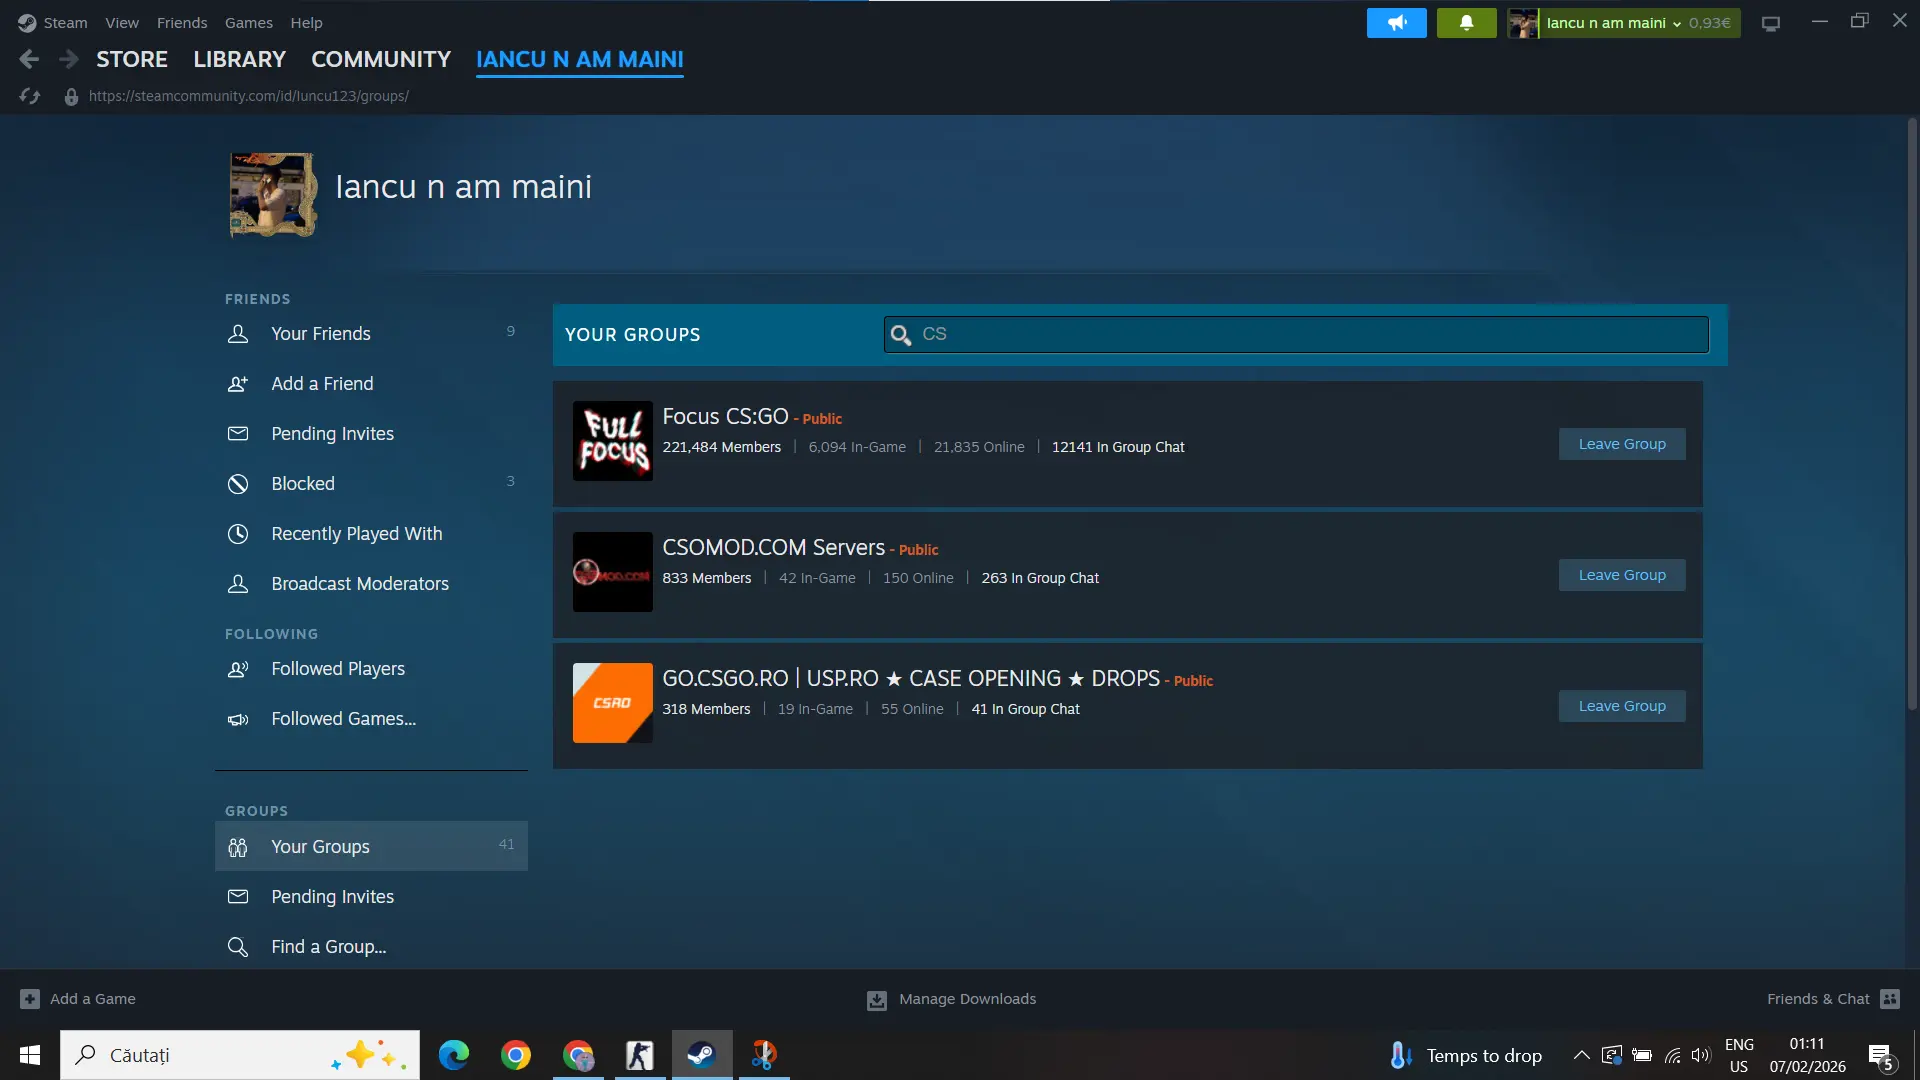Click the Steam taskbar icon
The image size is (1920, 1080).
pyautogui.click(x=702, y=1055)
